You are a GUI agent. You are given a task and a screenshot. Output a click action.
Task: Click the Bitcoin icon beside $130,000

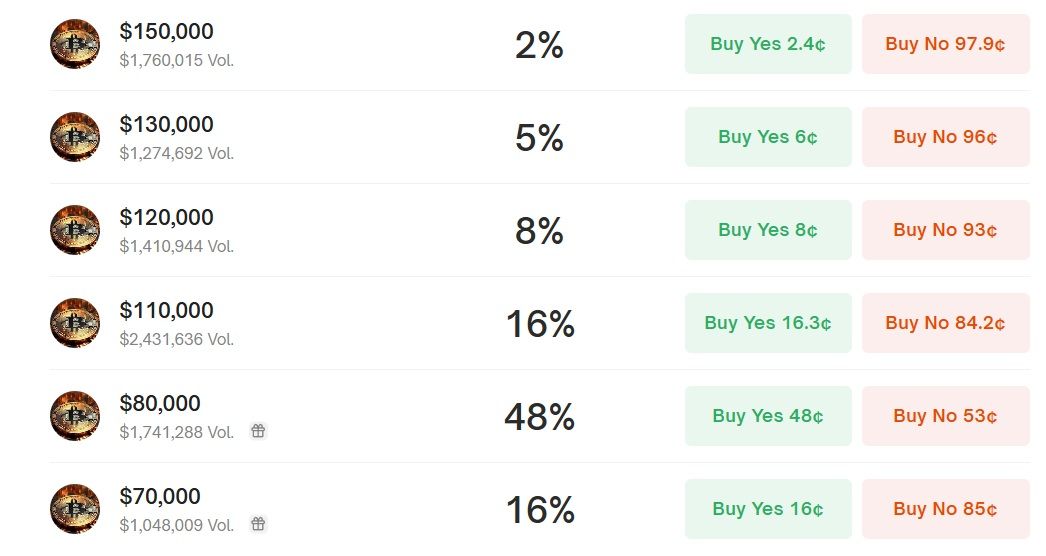(x=75, y=137)
